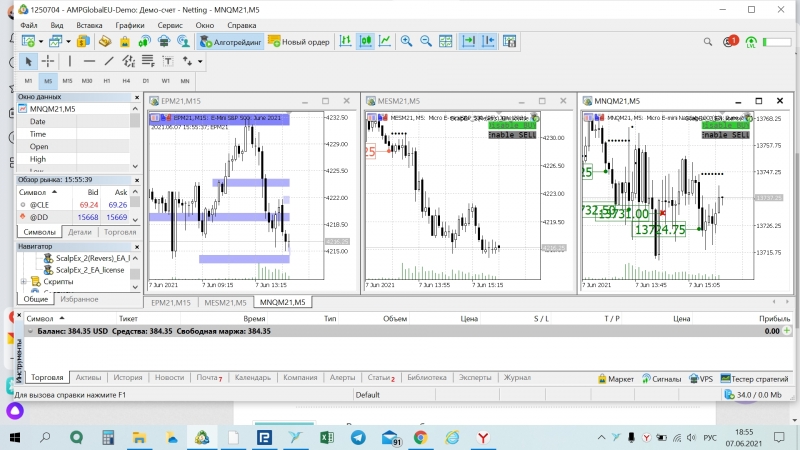Select the arrows objects tool
Viewport: 800px width, 450px height.
pos(187,61)
